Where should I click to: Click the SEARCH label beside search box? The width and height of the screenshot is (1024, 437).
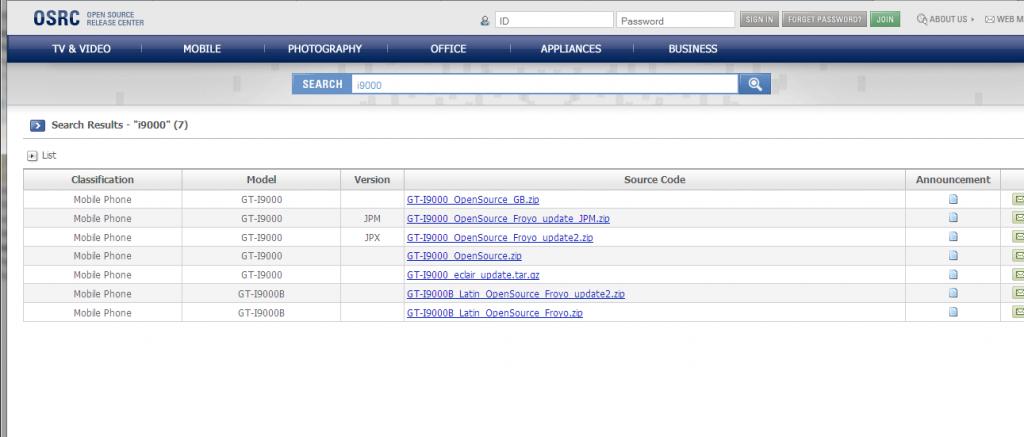322,84
